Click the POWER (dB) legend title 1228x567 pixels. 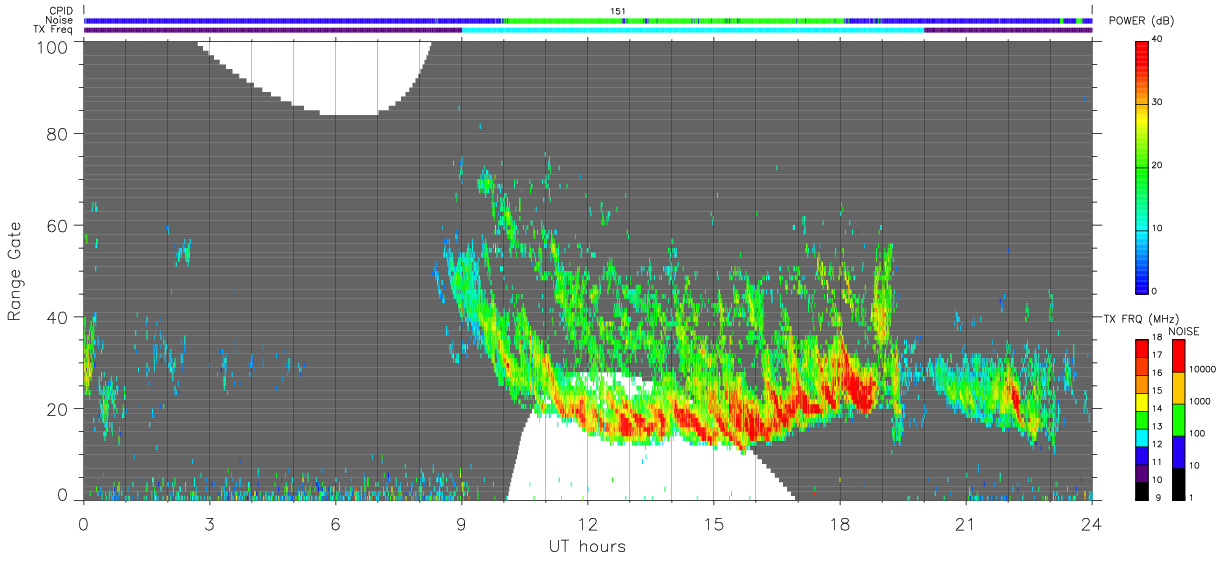coord(1142,20)
